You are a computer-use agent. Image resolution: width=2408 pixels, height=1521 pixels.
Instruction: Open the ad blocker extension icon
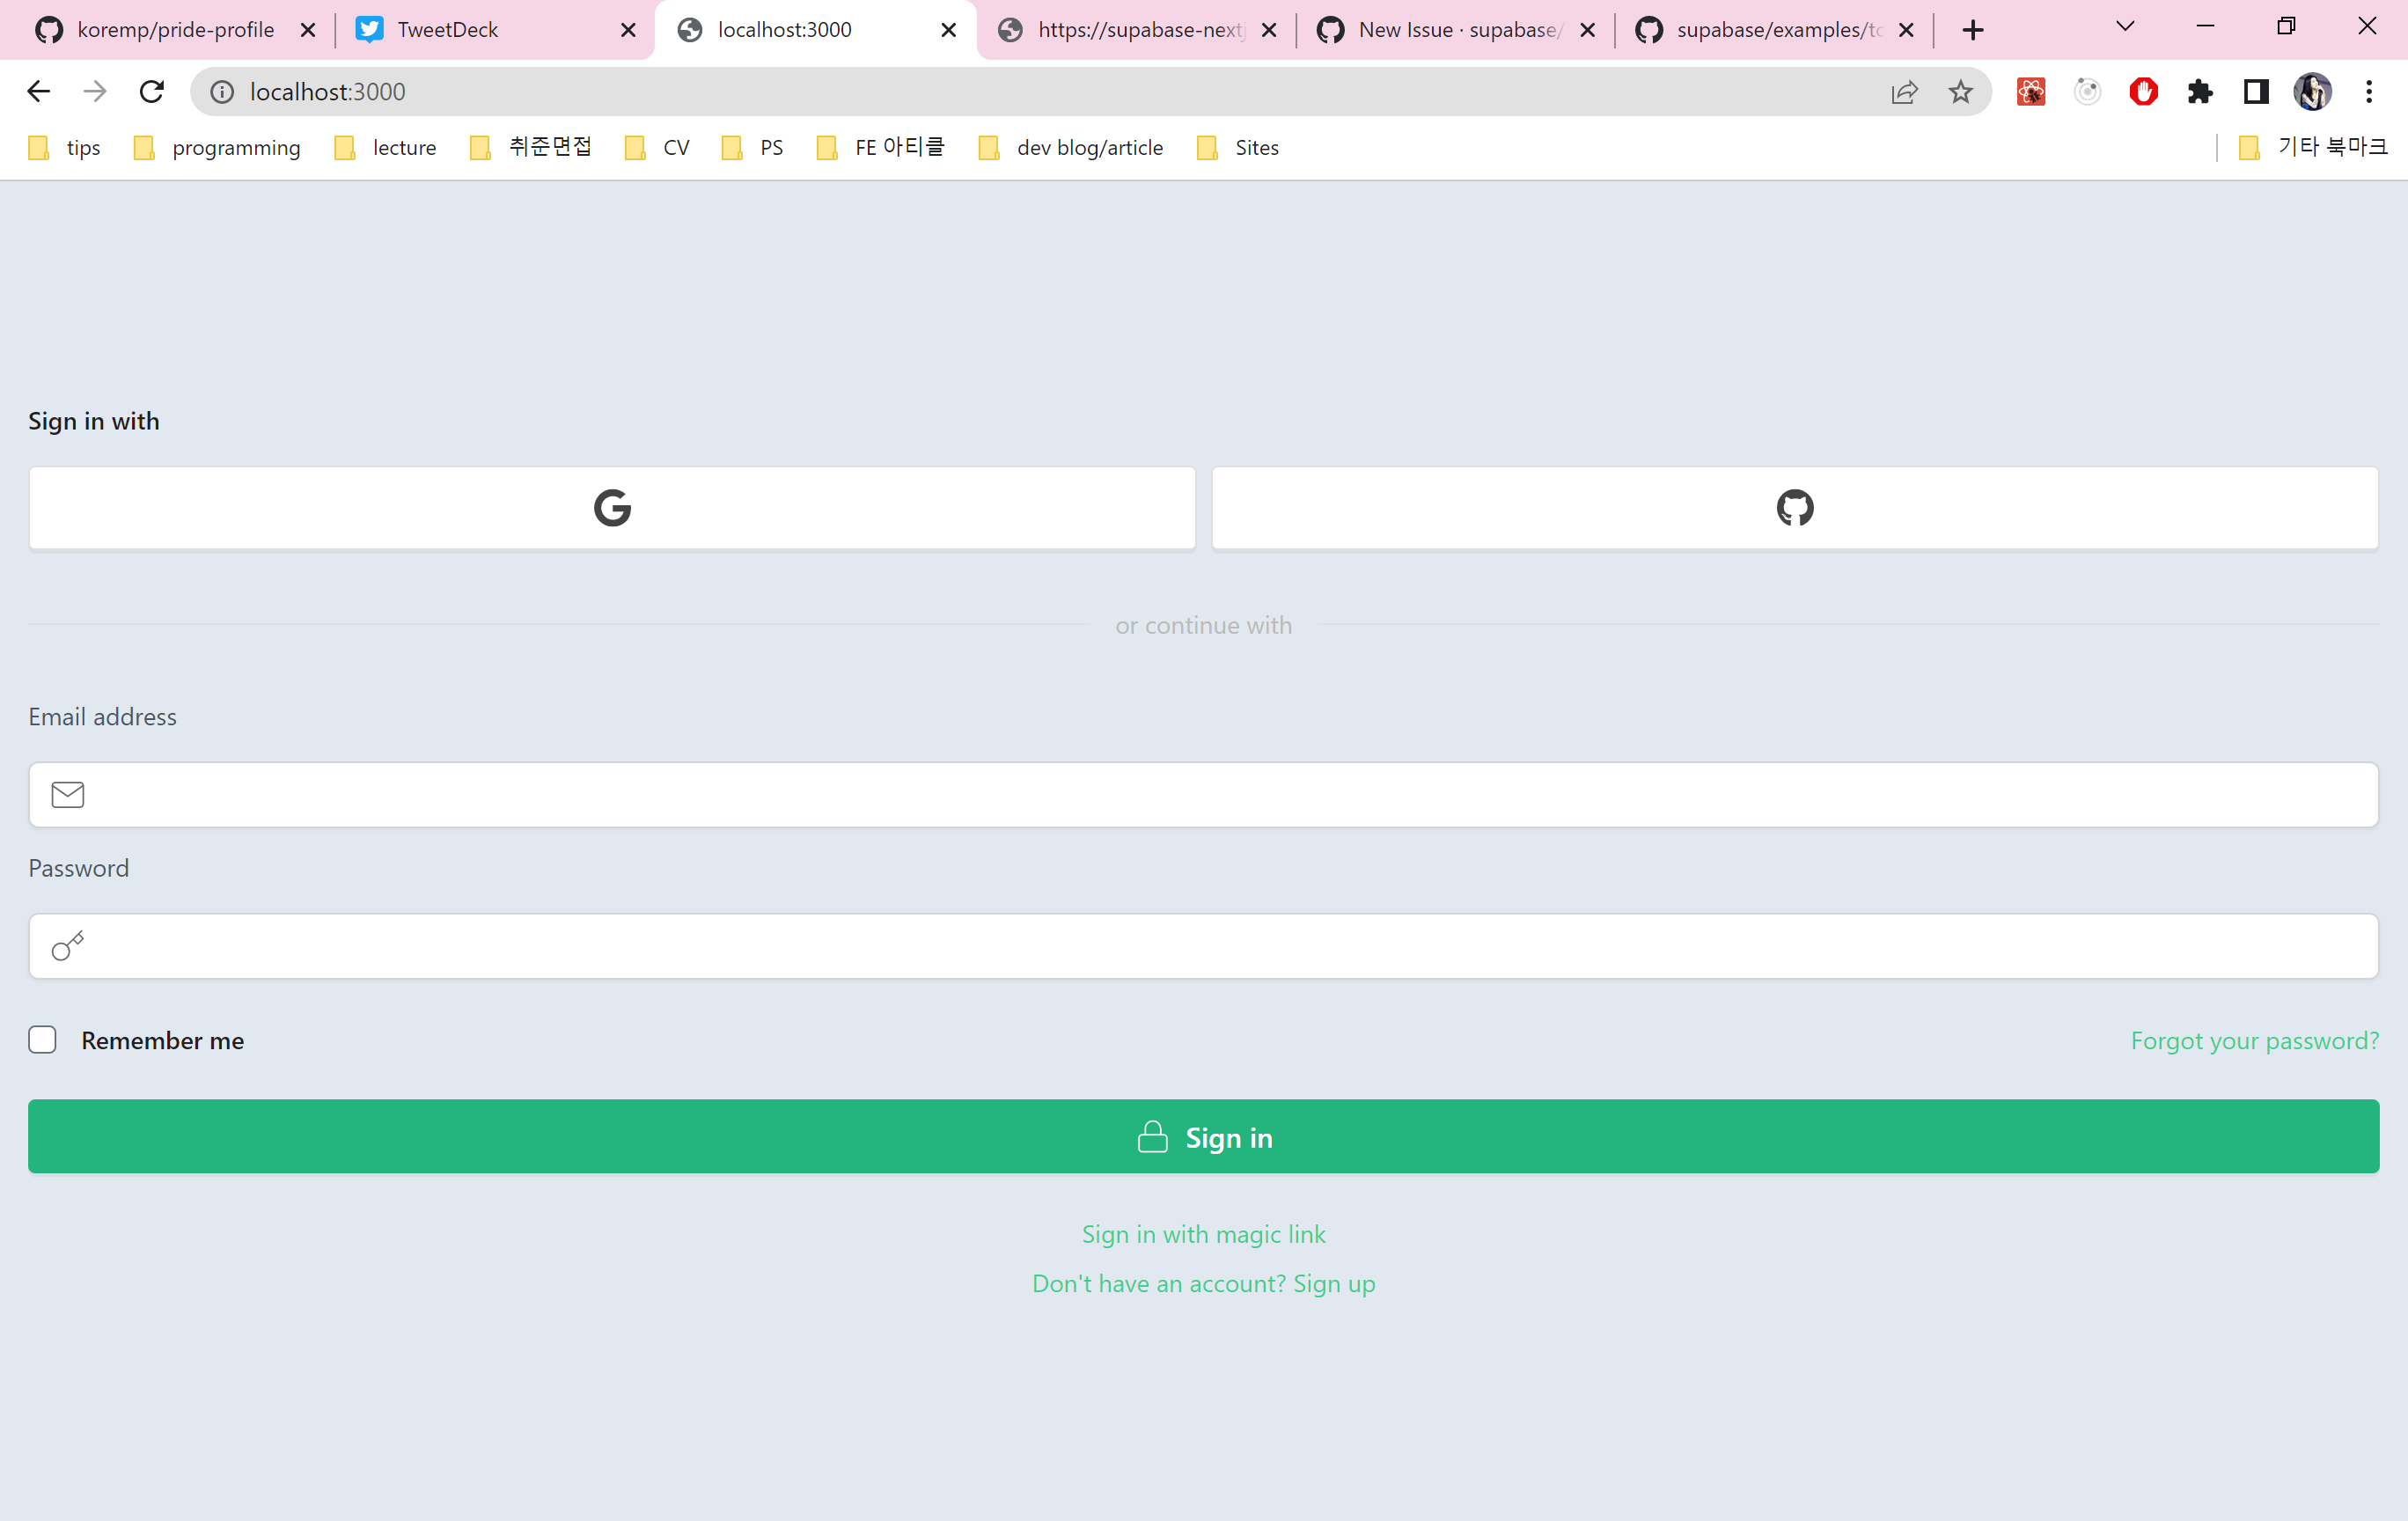tap(2143, 91)
